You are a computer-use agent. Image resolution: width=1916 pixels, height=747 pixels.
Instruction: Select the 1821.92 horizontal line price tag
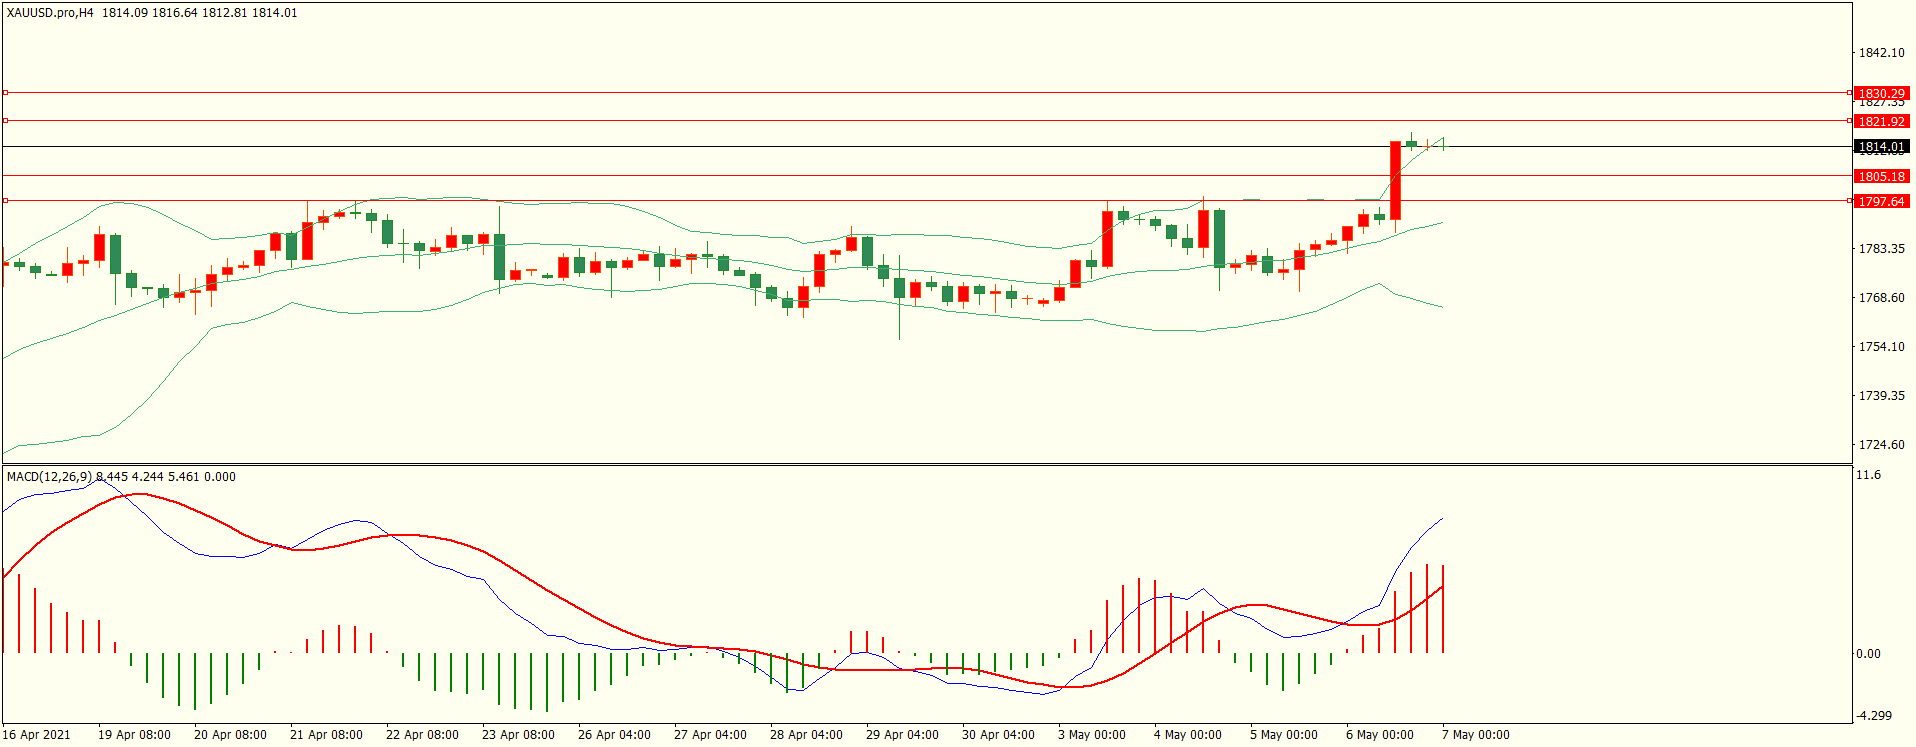click(1881, 121)
